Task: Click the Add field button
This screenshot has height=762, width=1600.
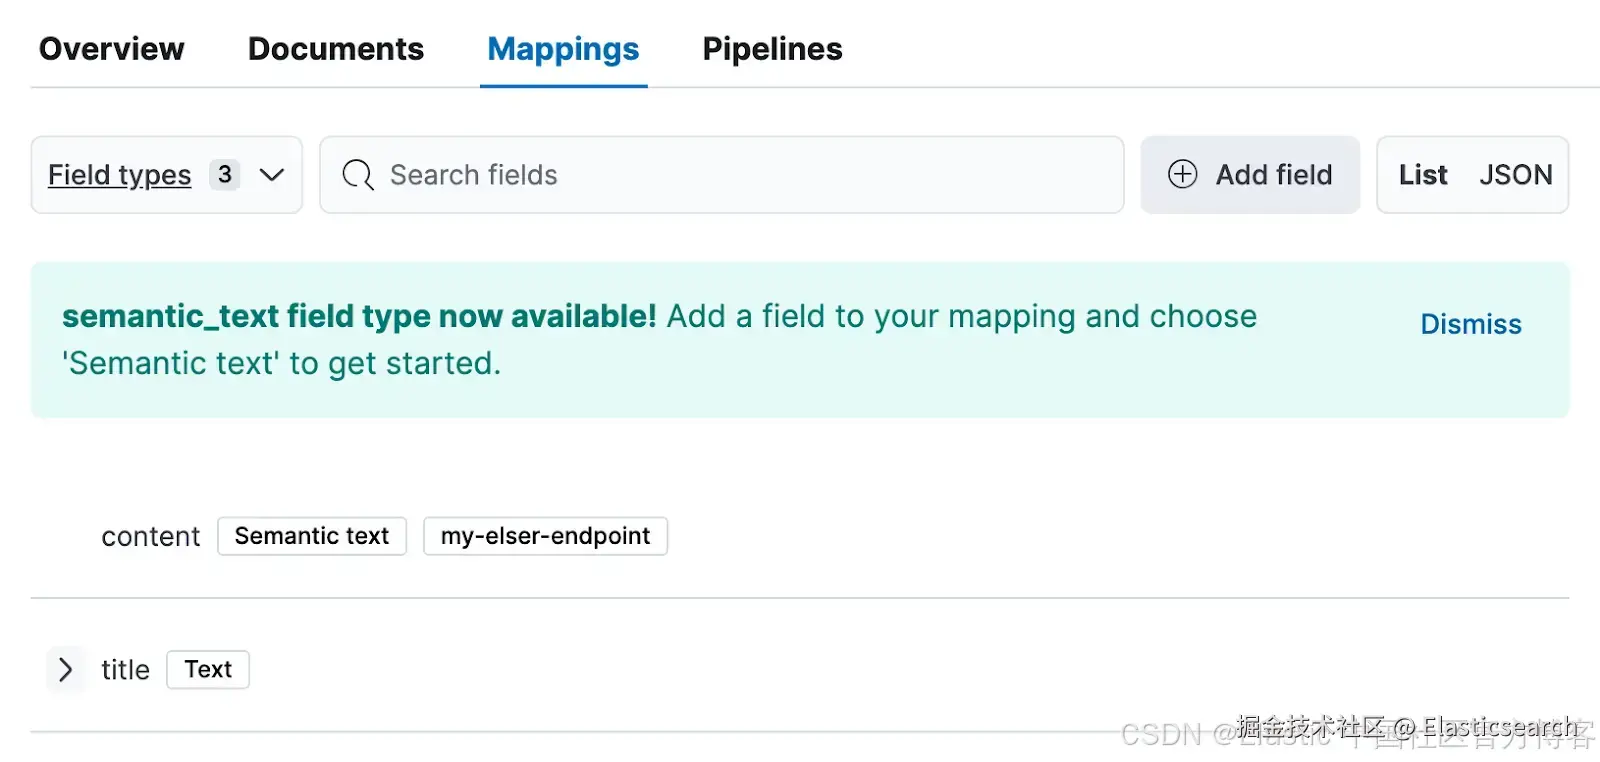Action: click(x=1250, y=175)
